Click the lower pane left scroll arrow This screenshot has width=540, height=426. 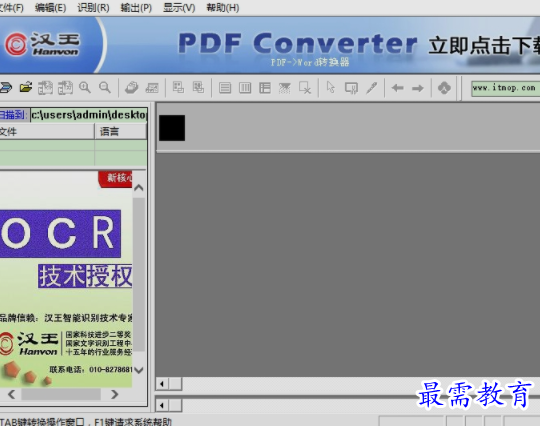tap(162, 405)
